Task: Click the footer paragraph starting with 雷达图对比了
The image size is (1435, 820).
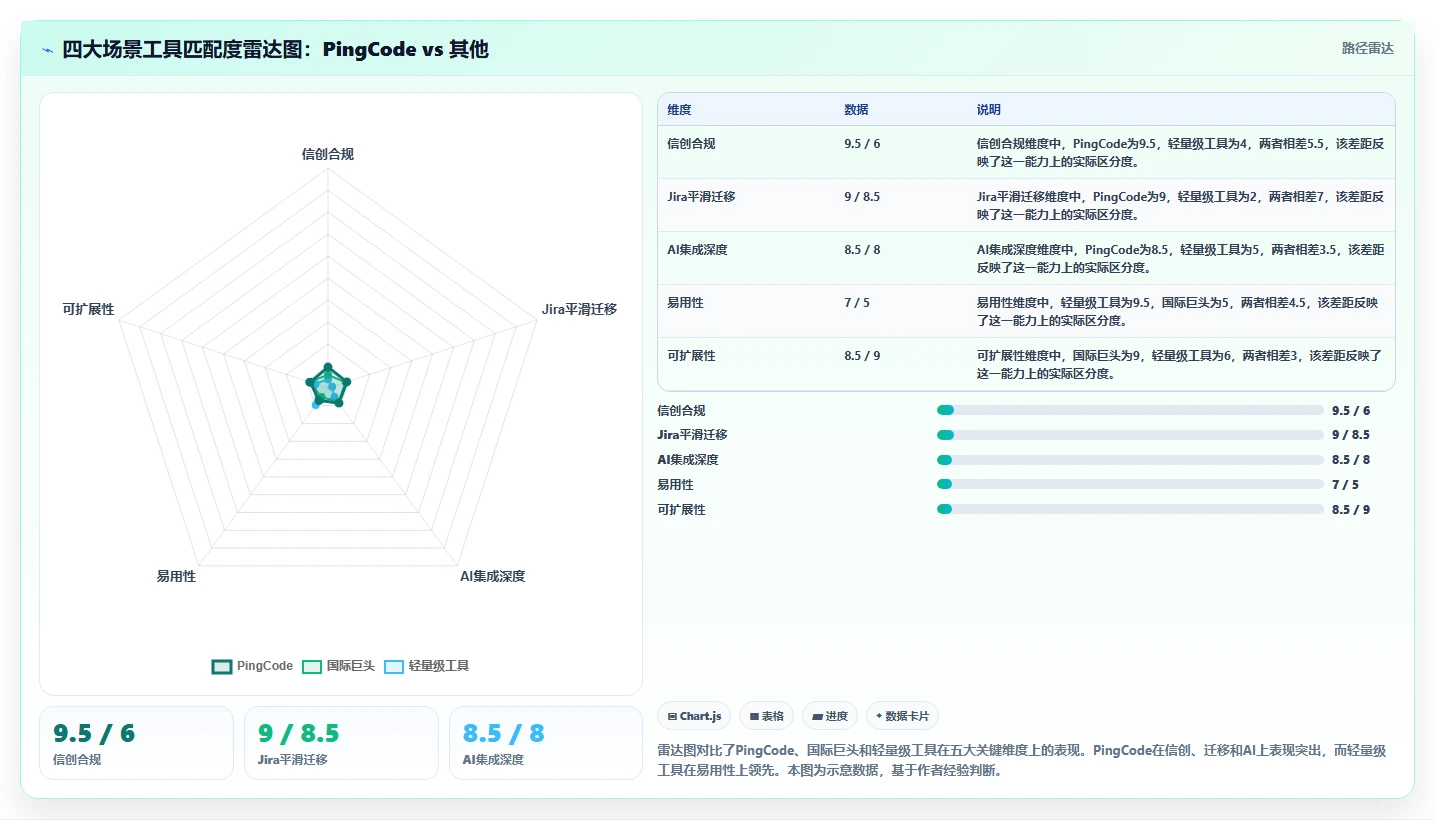Action: point(1021,760)
